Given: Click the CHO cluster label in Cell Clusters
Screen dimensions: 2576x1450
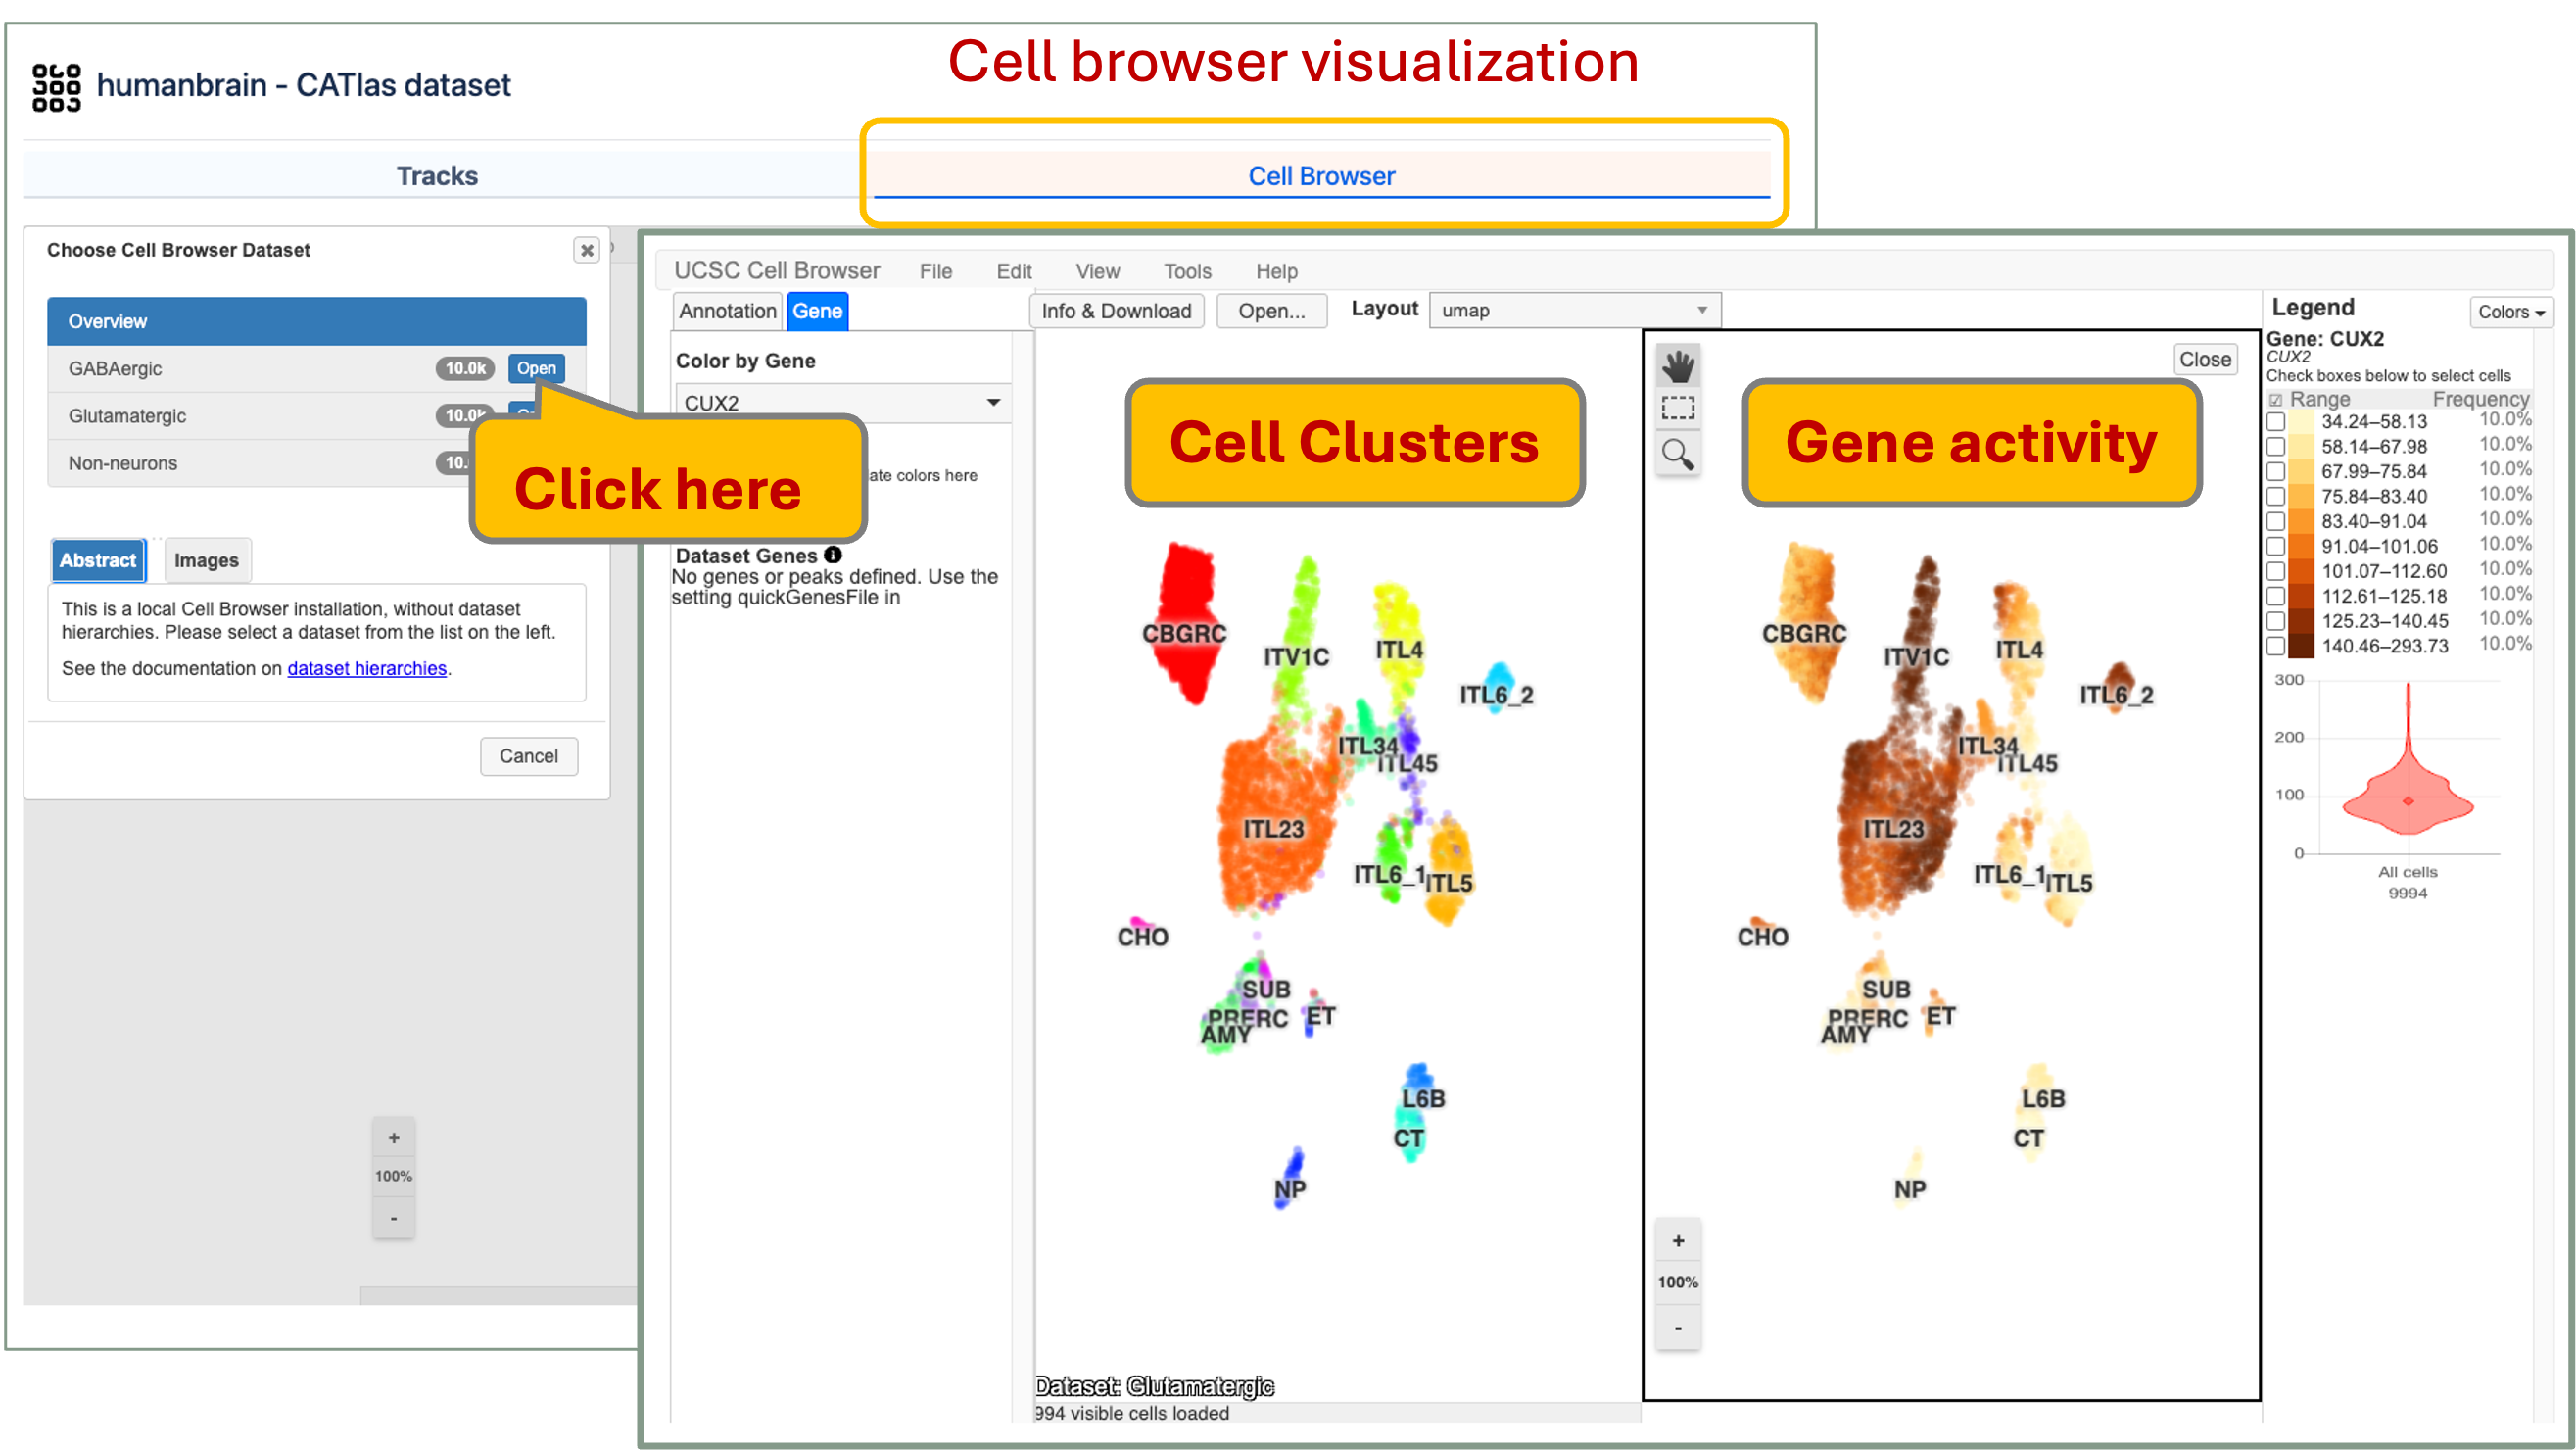Looking at the screenshot, I should 1142,937.
